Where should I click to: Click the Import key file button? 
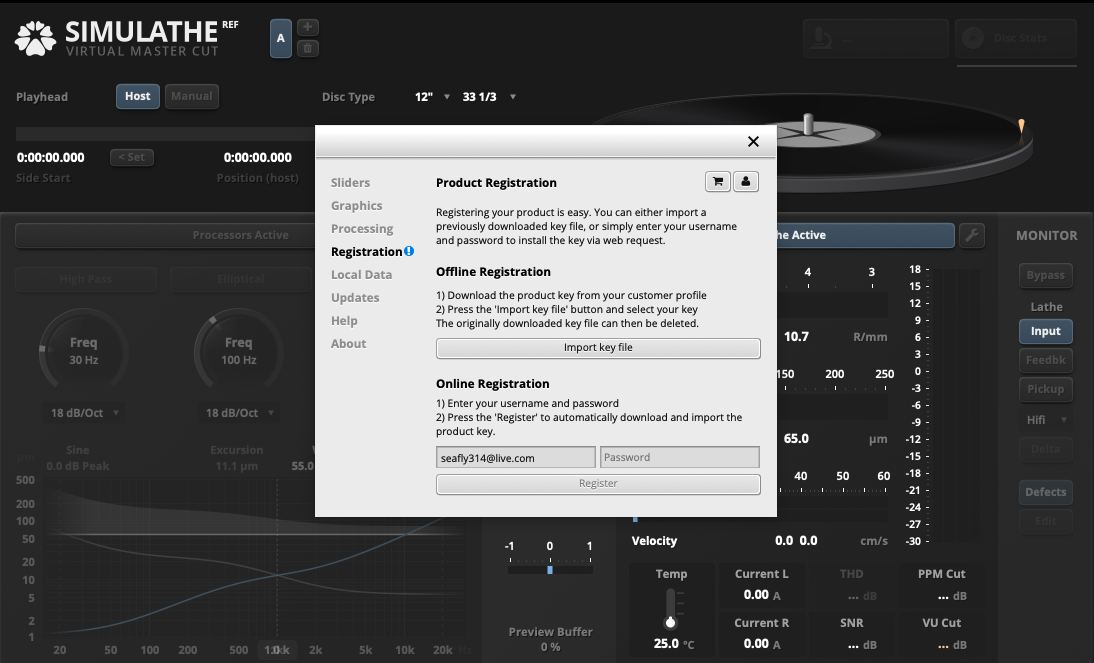point(598,348)
